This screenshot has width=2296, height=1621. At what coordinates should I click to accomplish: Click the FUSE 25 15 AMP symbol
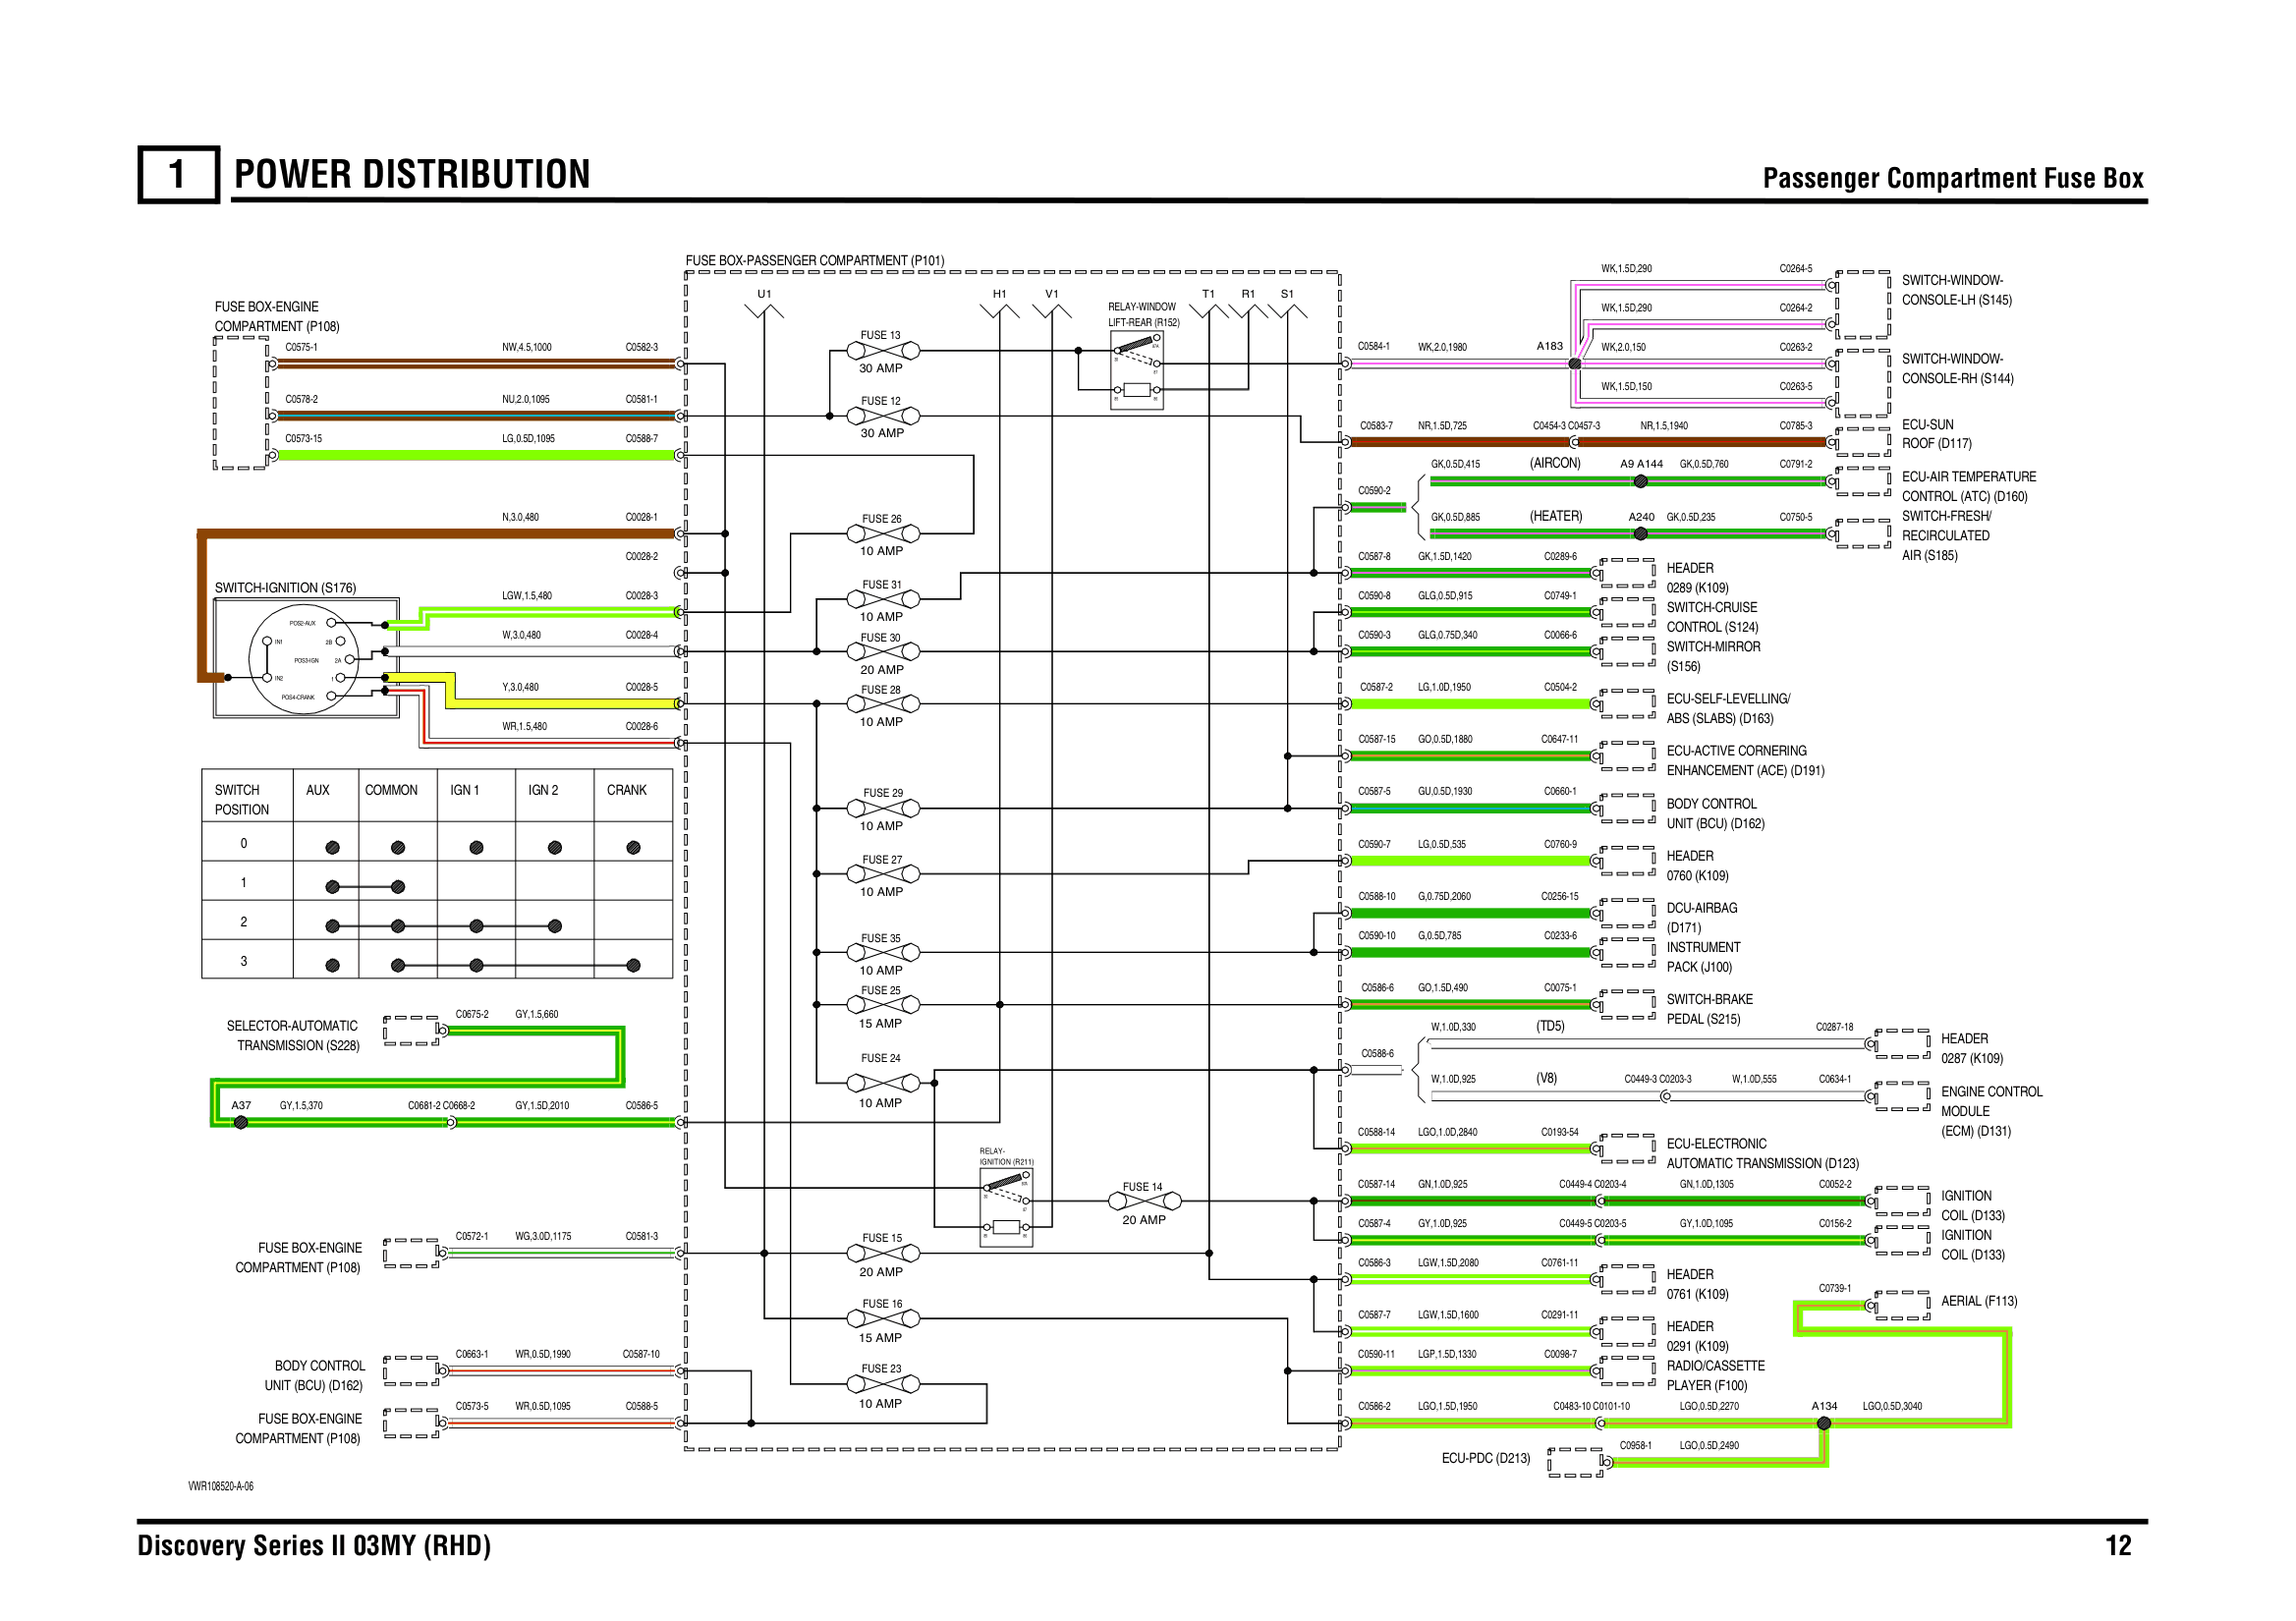tap(882, 1005)
